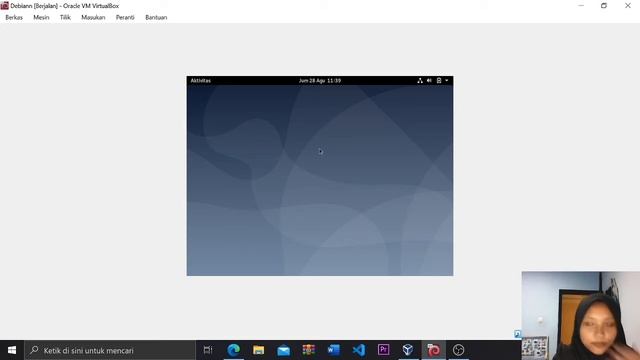Viewport: 640px width, 360px height.
Task: Expand the Debian system menu arrow
Action: (x=447, y=80)
